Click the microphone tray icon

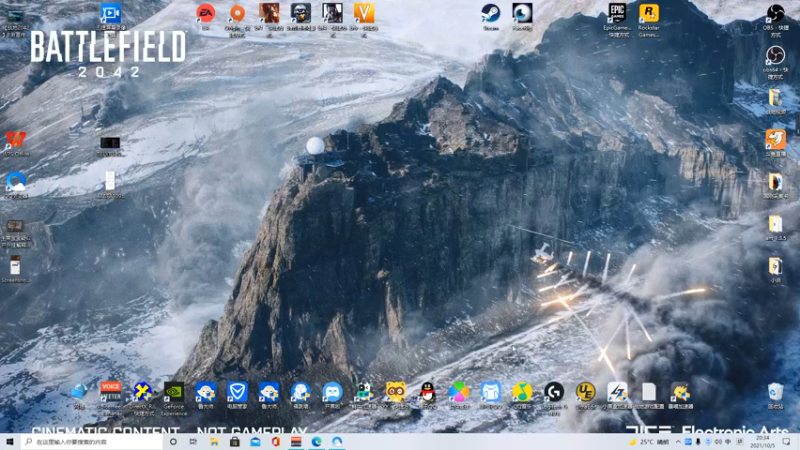[x=697, y=442]
